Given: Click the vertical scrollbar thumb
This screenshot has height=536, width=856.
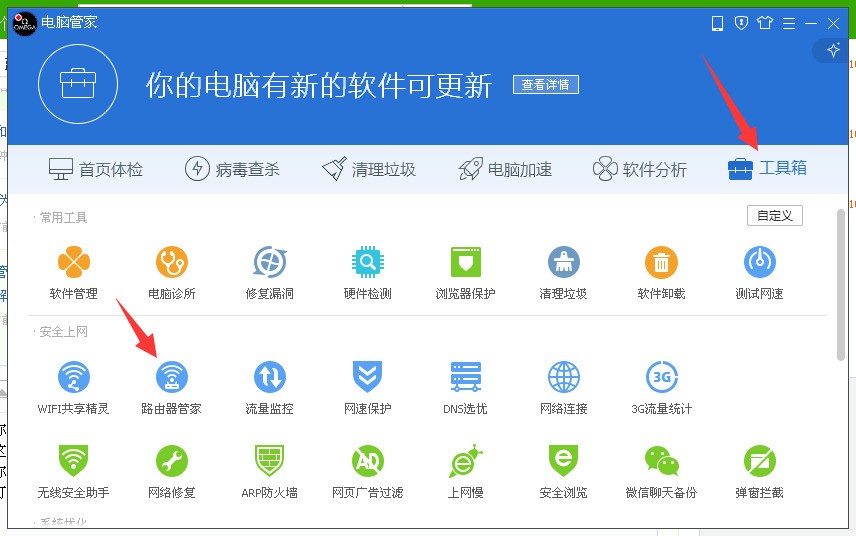Looking at the screenshot, I should tap(841, 285).
